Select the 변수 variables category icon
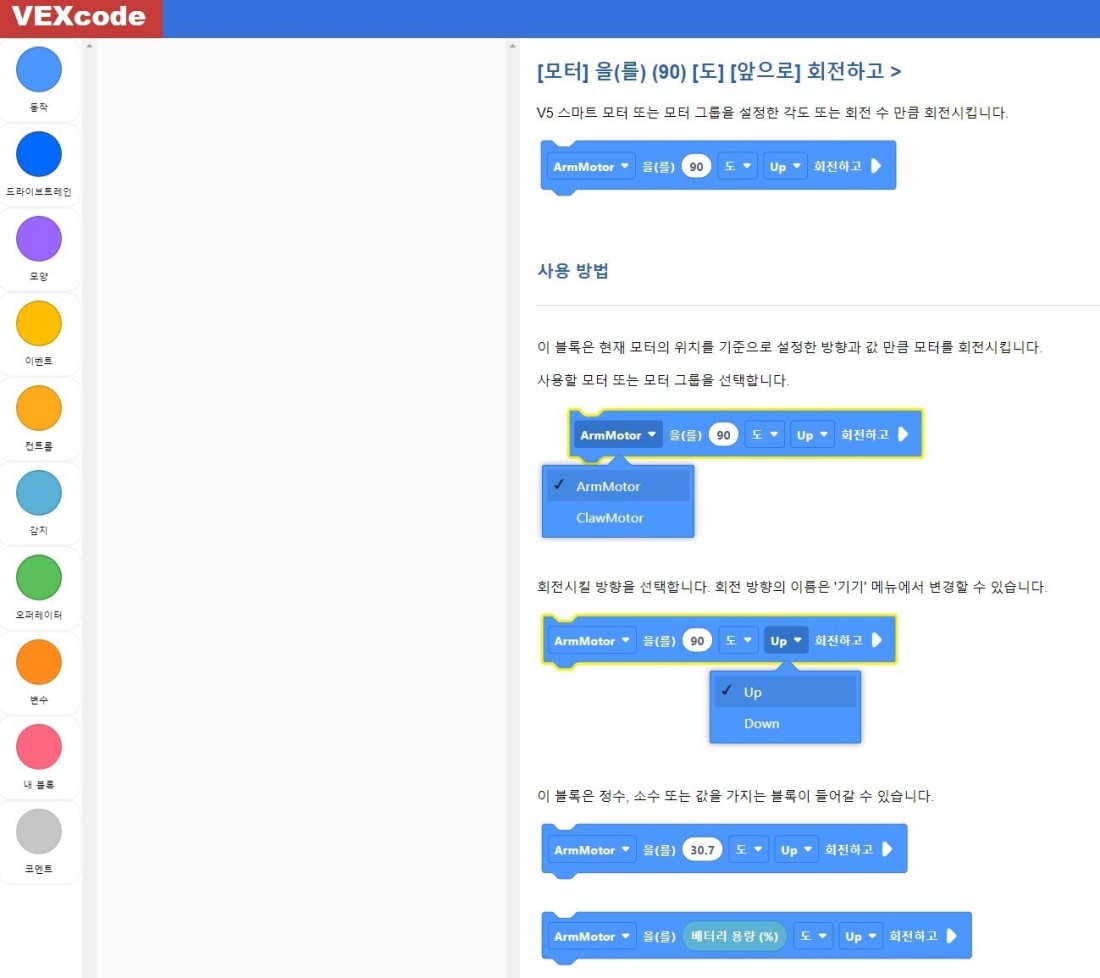This screenshot has height=978, width=1100. point(39,662)
